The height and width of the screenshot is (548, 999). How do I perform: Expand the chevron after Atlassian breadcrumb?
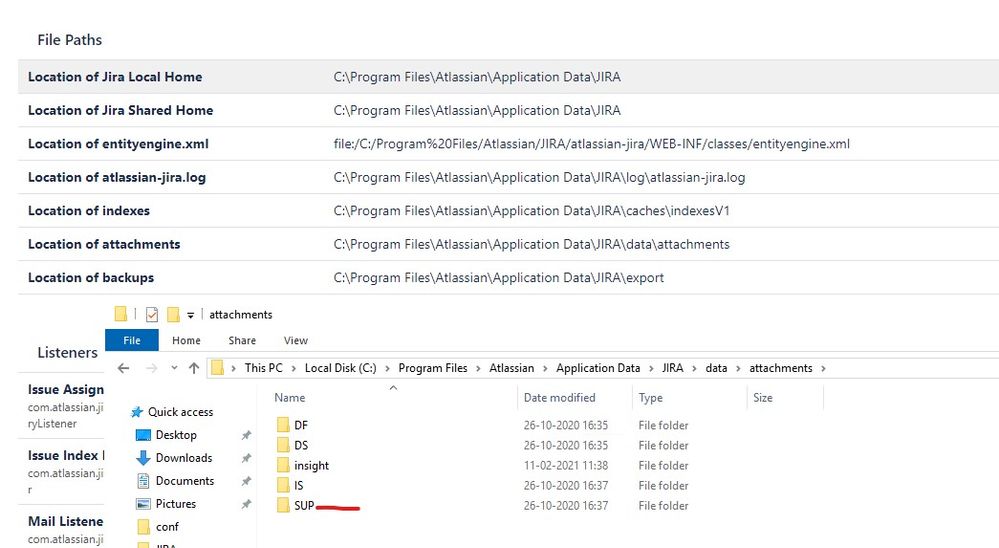[x=545, y=368]
